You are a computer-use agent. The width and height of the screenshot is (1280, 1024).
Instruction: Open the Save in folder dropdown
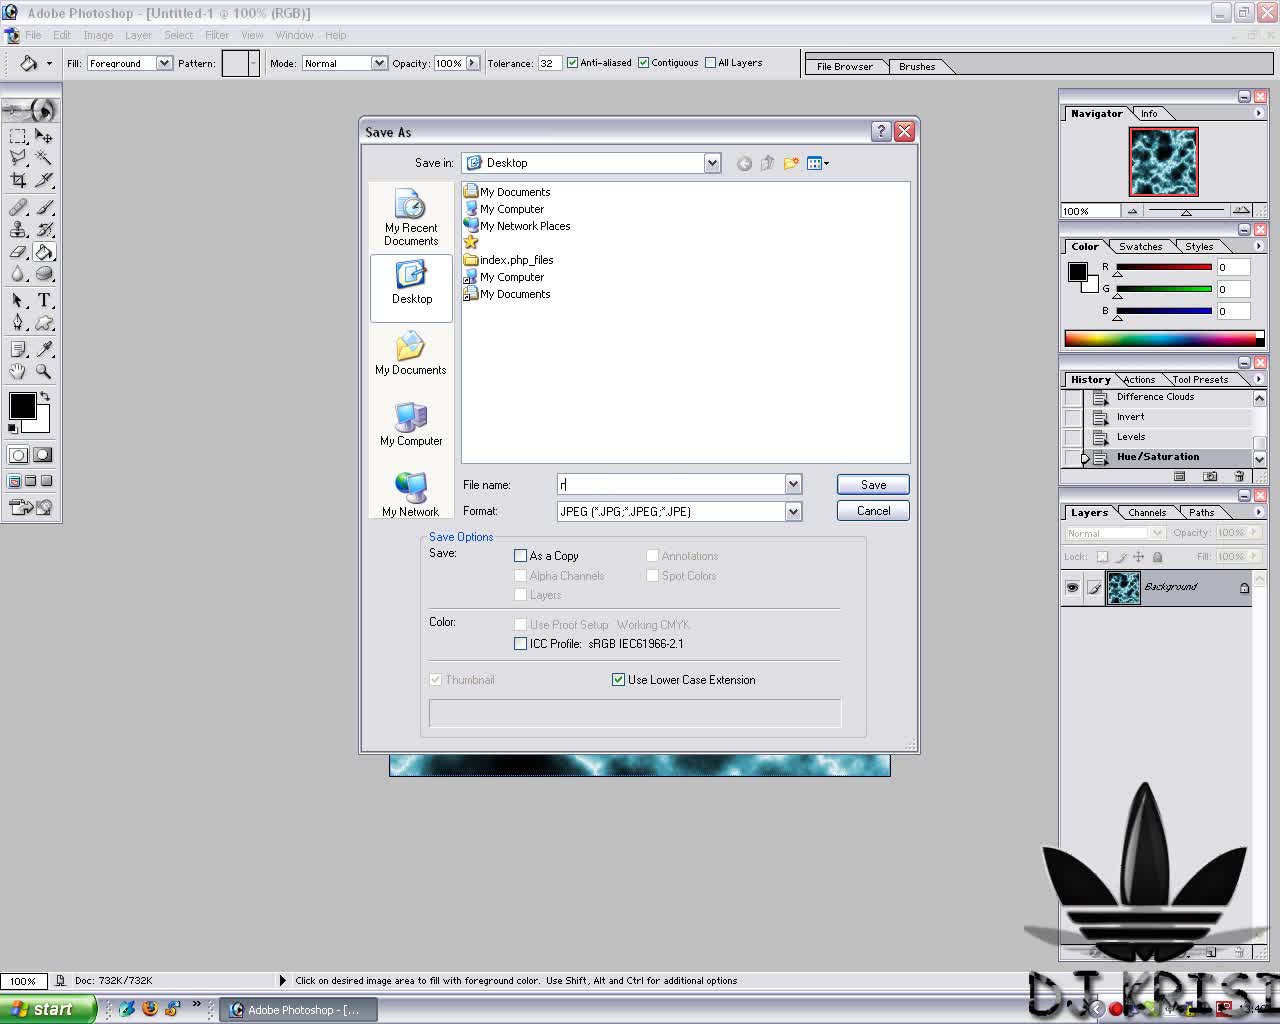712,163
